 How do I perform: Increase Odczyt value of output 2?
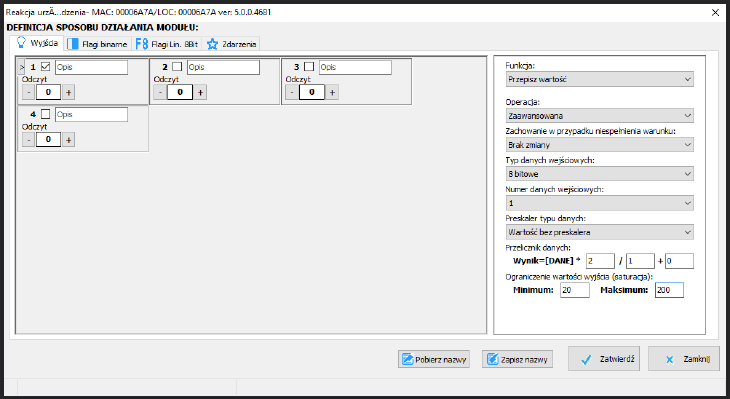[200, 92]
